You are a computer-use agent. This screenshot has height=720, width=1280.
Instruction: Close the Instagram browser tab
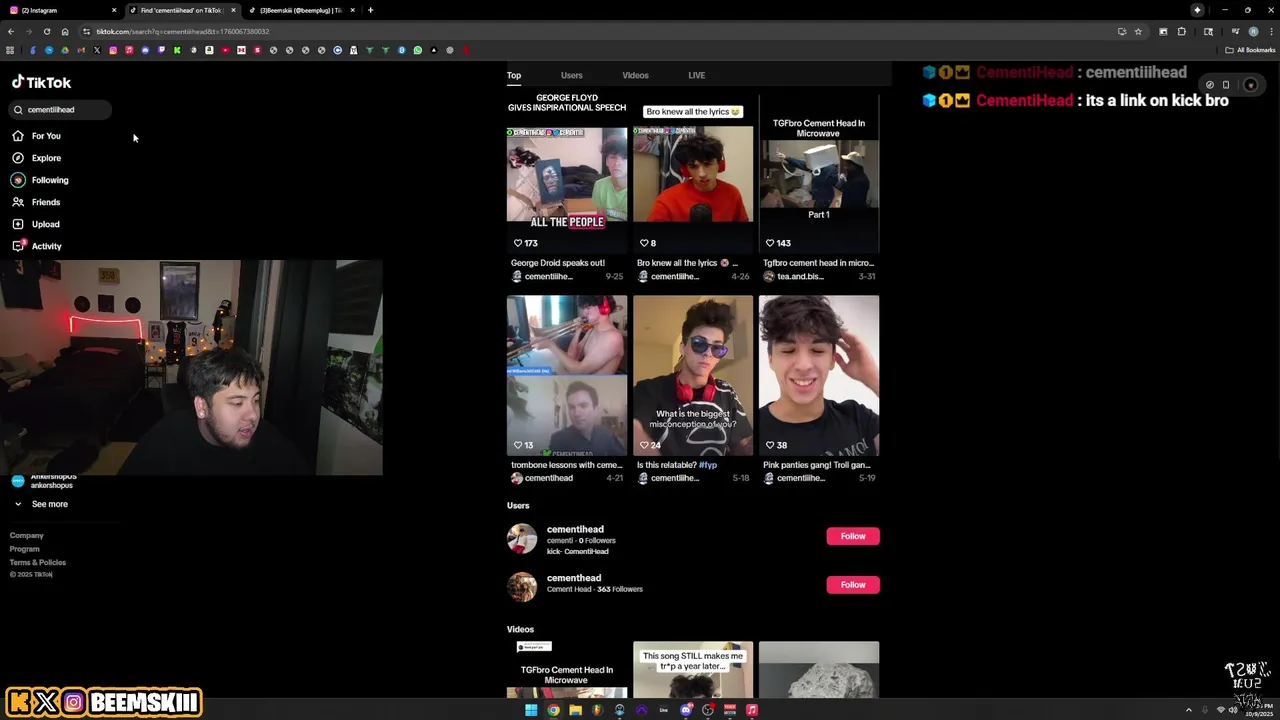[x=114, y=10]
